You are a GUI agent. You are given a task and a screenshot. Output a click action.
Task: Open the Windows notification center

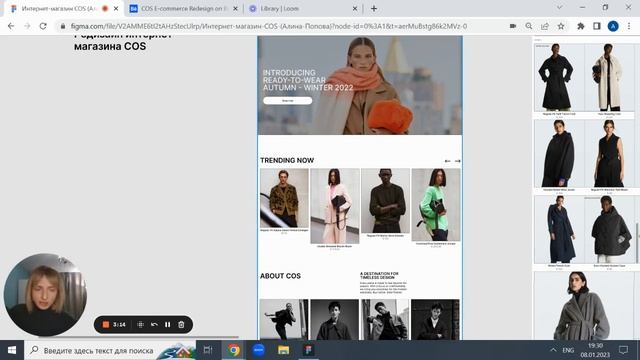pos(623,350)
